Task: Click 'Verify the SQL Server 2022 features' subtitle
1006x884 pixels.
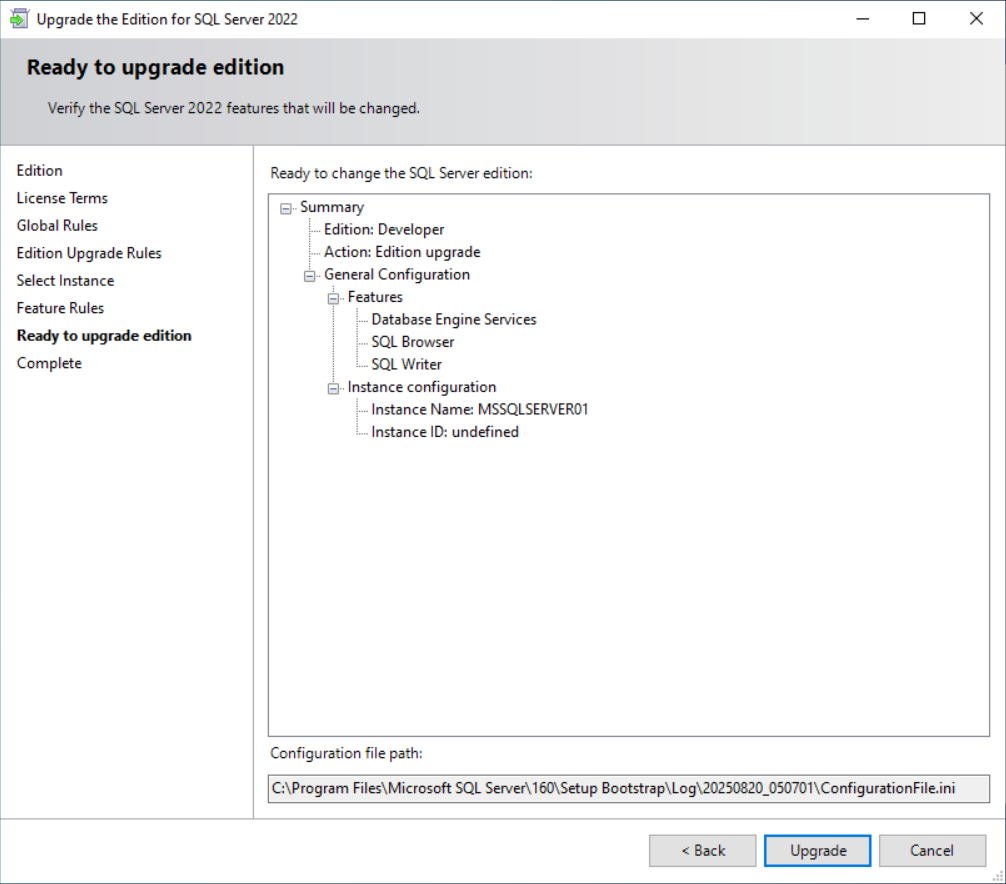Action: (x=234, y=108)
